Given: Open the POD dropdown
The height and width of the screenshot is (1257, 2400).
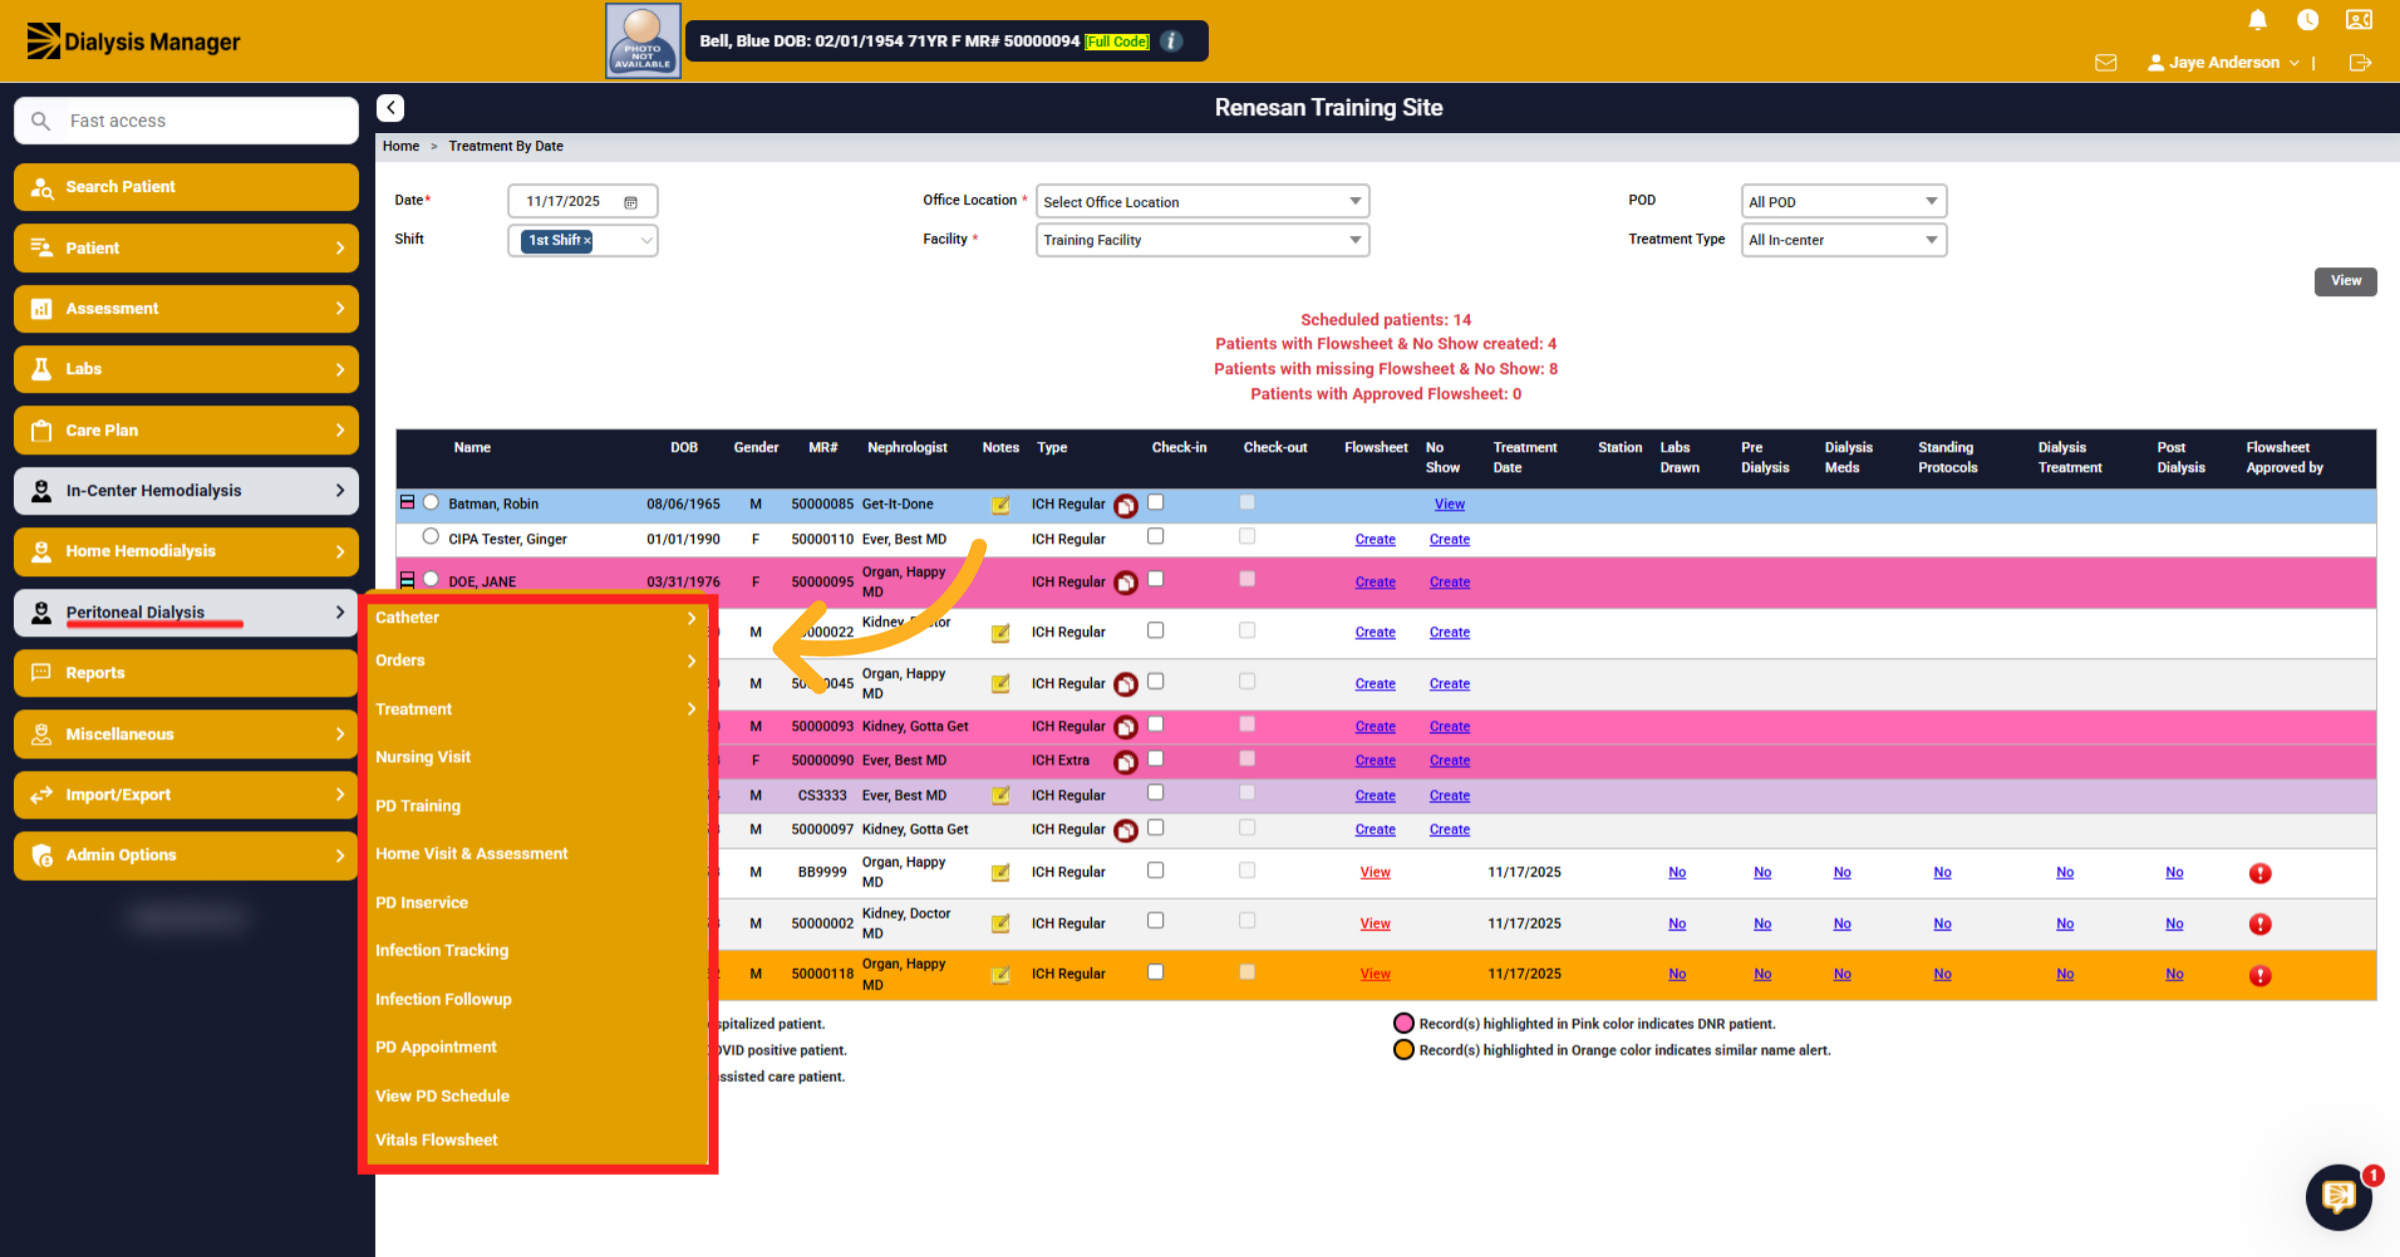Looking at the screenshot, I should pyautogui.click(x=1843, y=201).
